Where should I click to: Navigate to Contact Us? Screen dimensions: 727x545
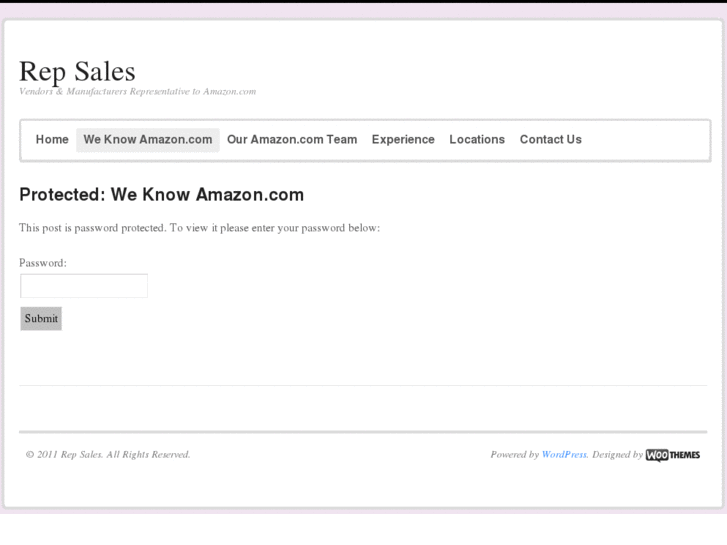click(x=550, y=140)
